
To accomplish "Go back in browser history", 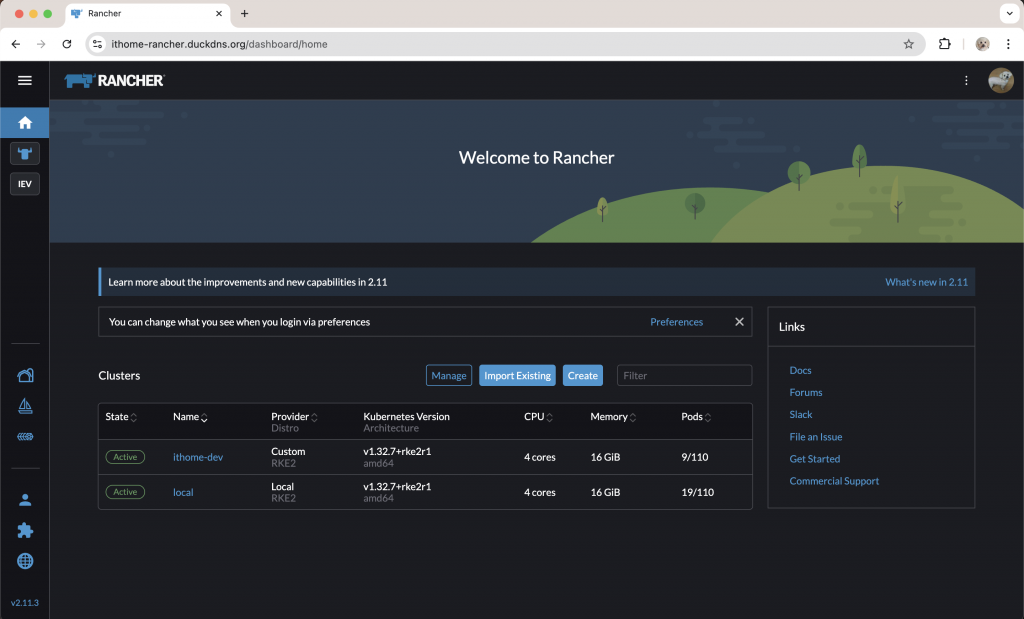I will coord(16,44).
